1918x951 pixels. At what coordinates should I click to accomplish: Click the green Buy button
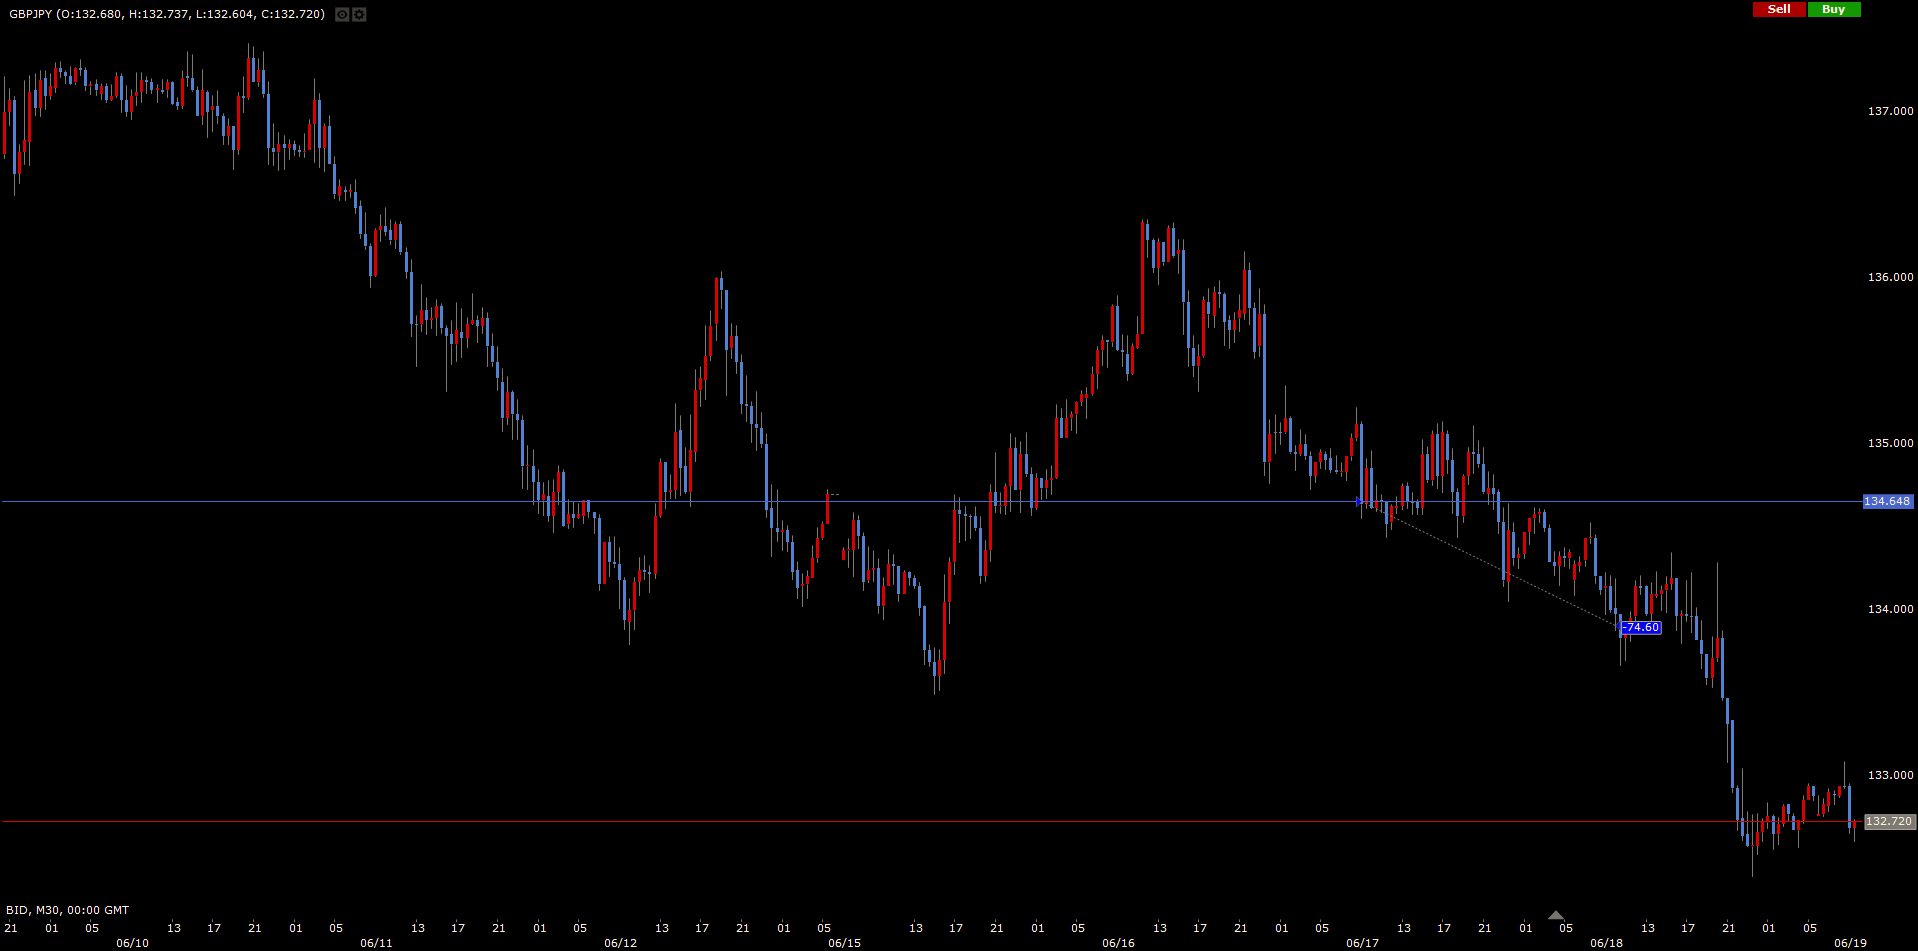(x=1833, y=9)
